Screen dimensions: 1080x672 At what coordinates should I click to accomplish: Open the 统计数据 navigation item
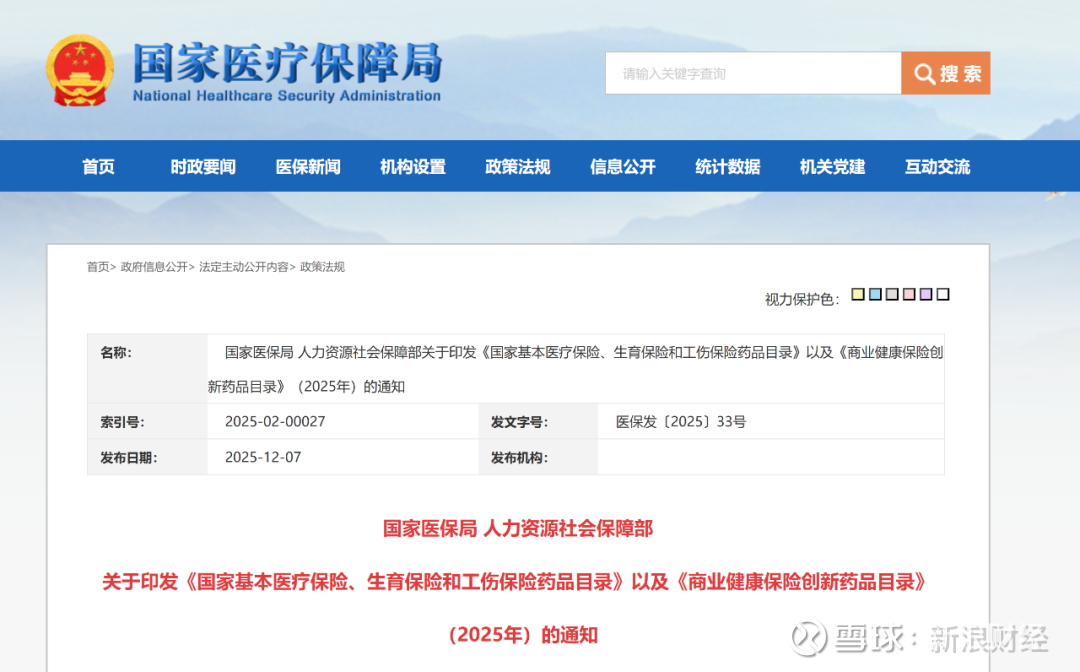(x=727, y=167)
